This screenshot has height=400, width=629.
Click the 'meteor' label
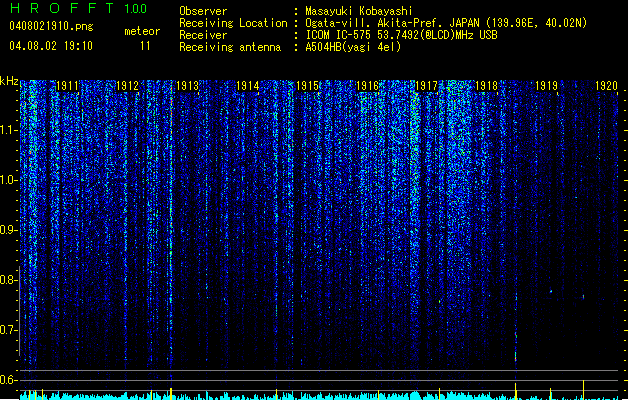pyautogui.click(x=142, y=31)
